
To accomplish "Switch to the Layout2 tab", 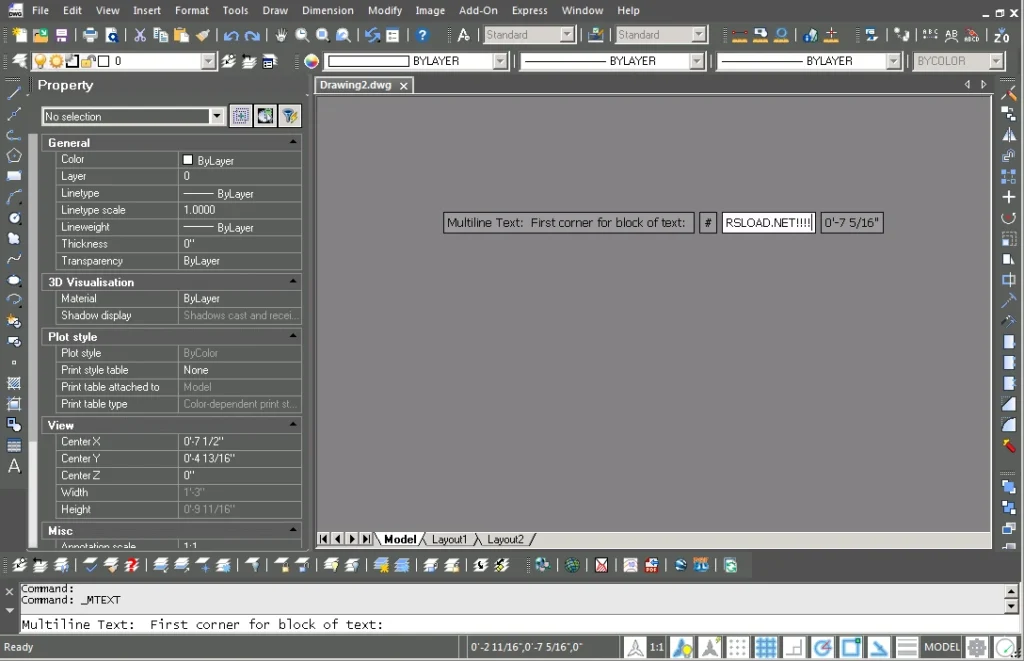I will tap(505, 540).
